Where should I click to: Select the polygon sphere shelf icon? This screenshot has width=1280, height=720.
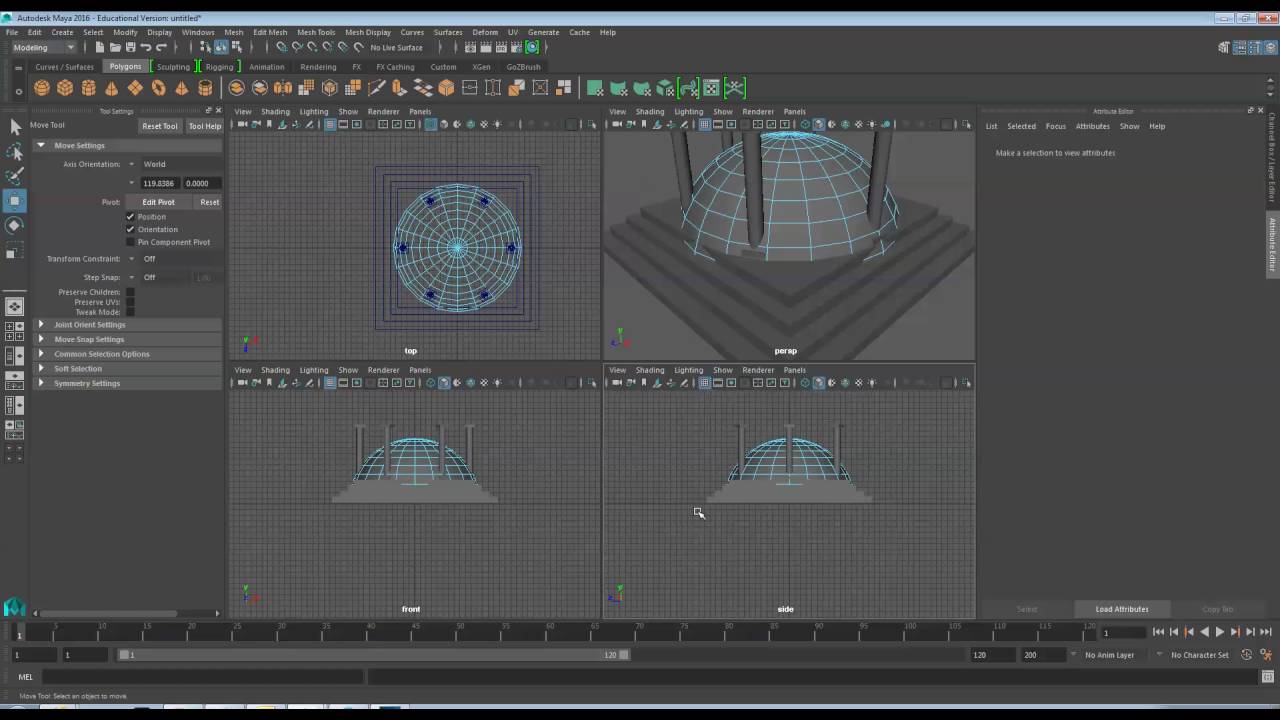(41, 88)
